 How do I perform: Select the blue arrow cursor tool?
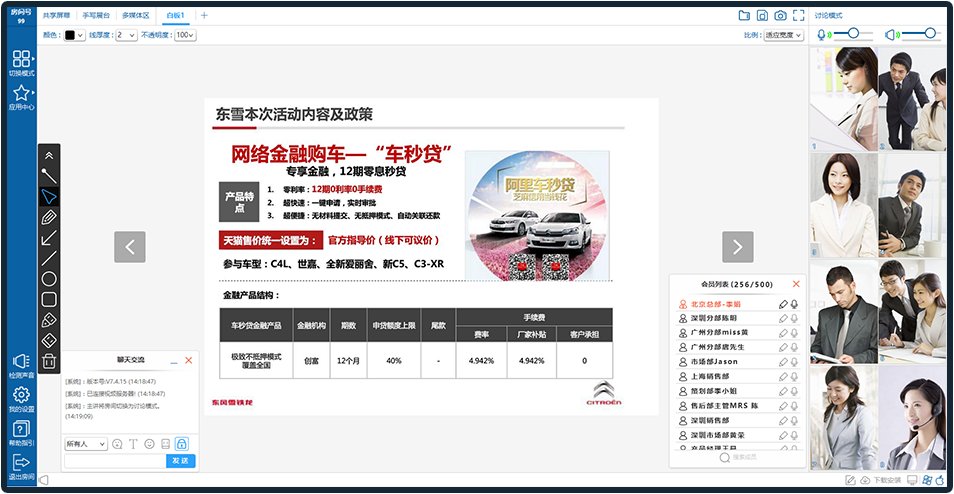coord(49,197)
